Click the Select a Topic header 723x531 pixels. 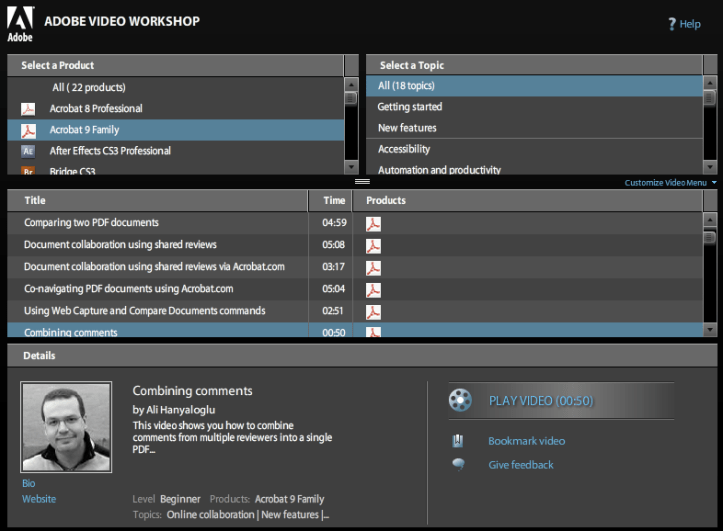(534, 65)
